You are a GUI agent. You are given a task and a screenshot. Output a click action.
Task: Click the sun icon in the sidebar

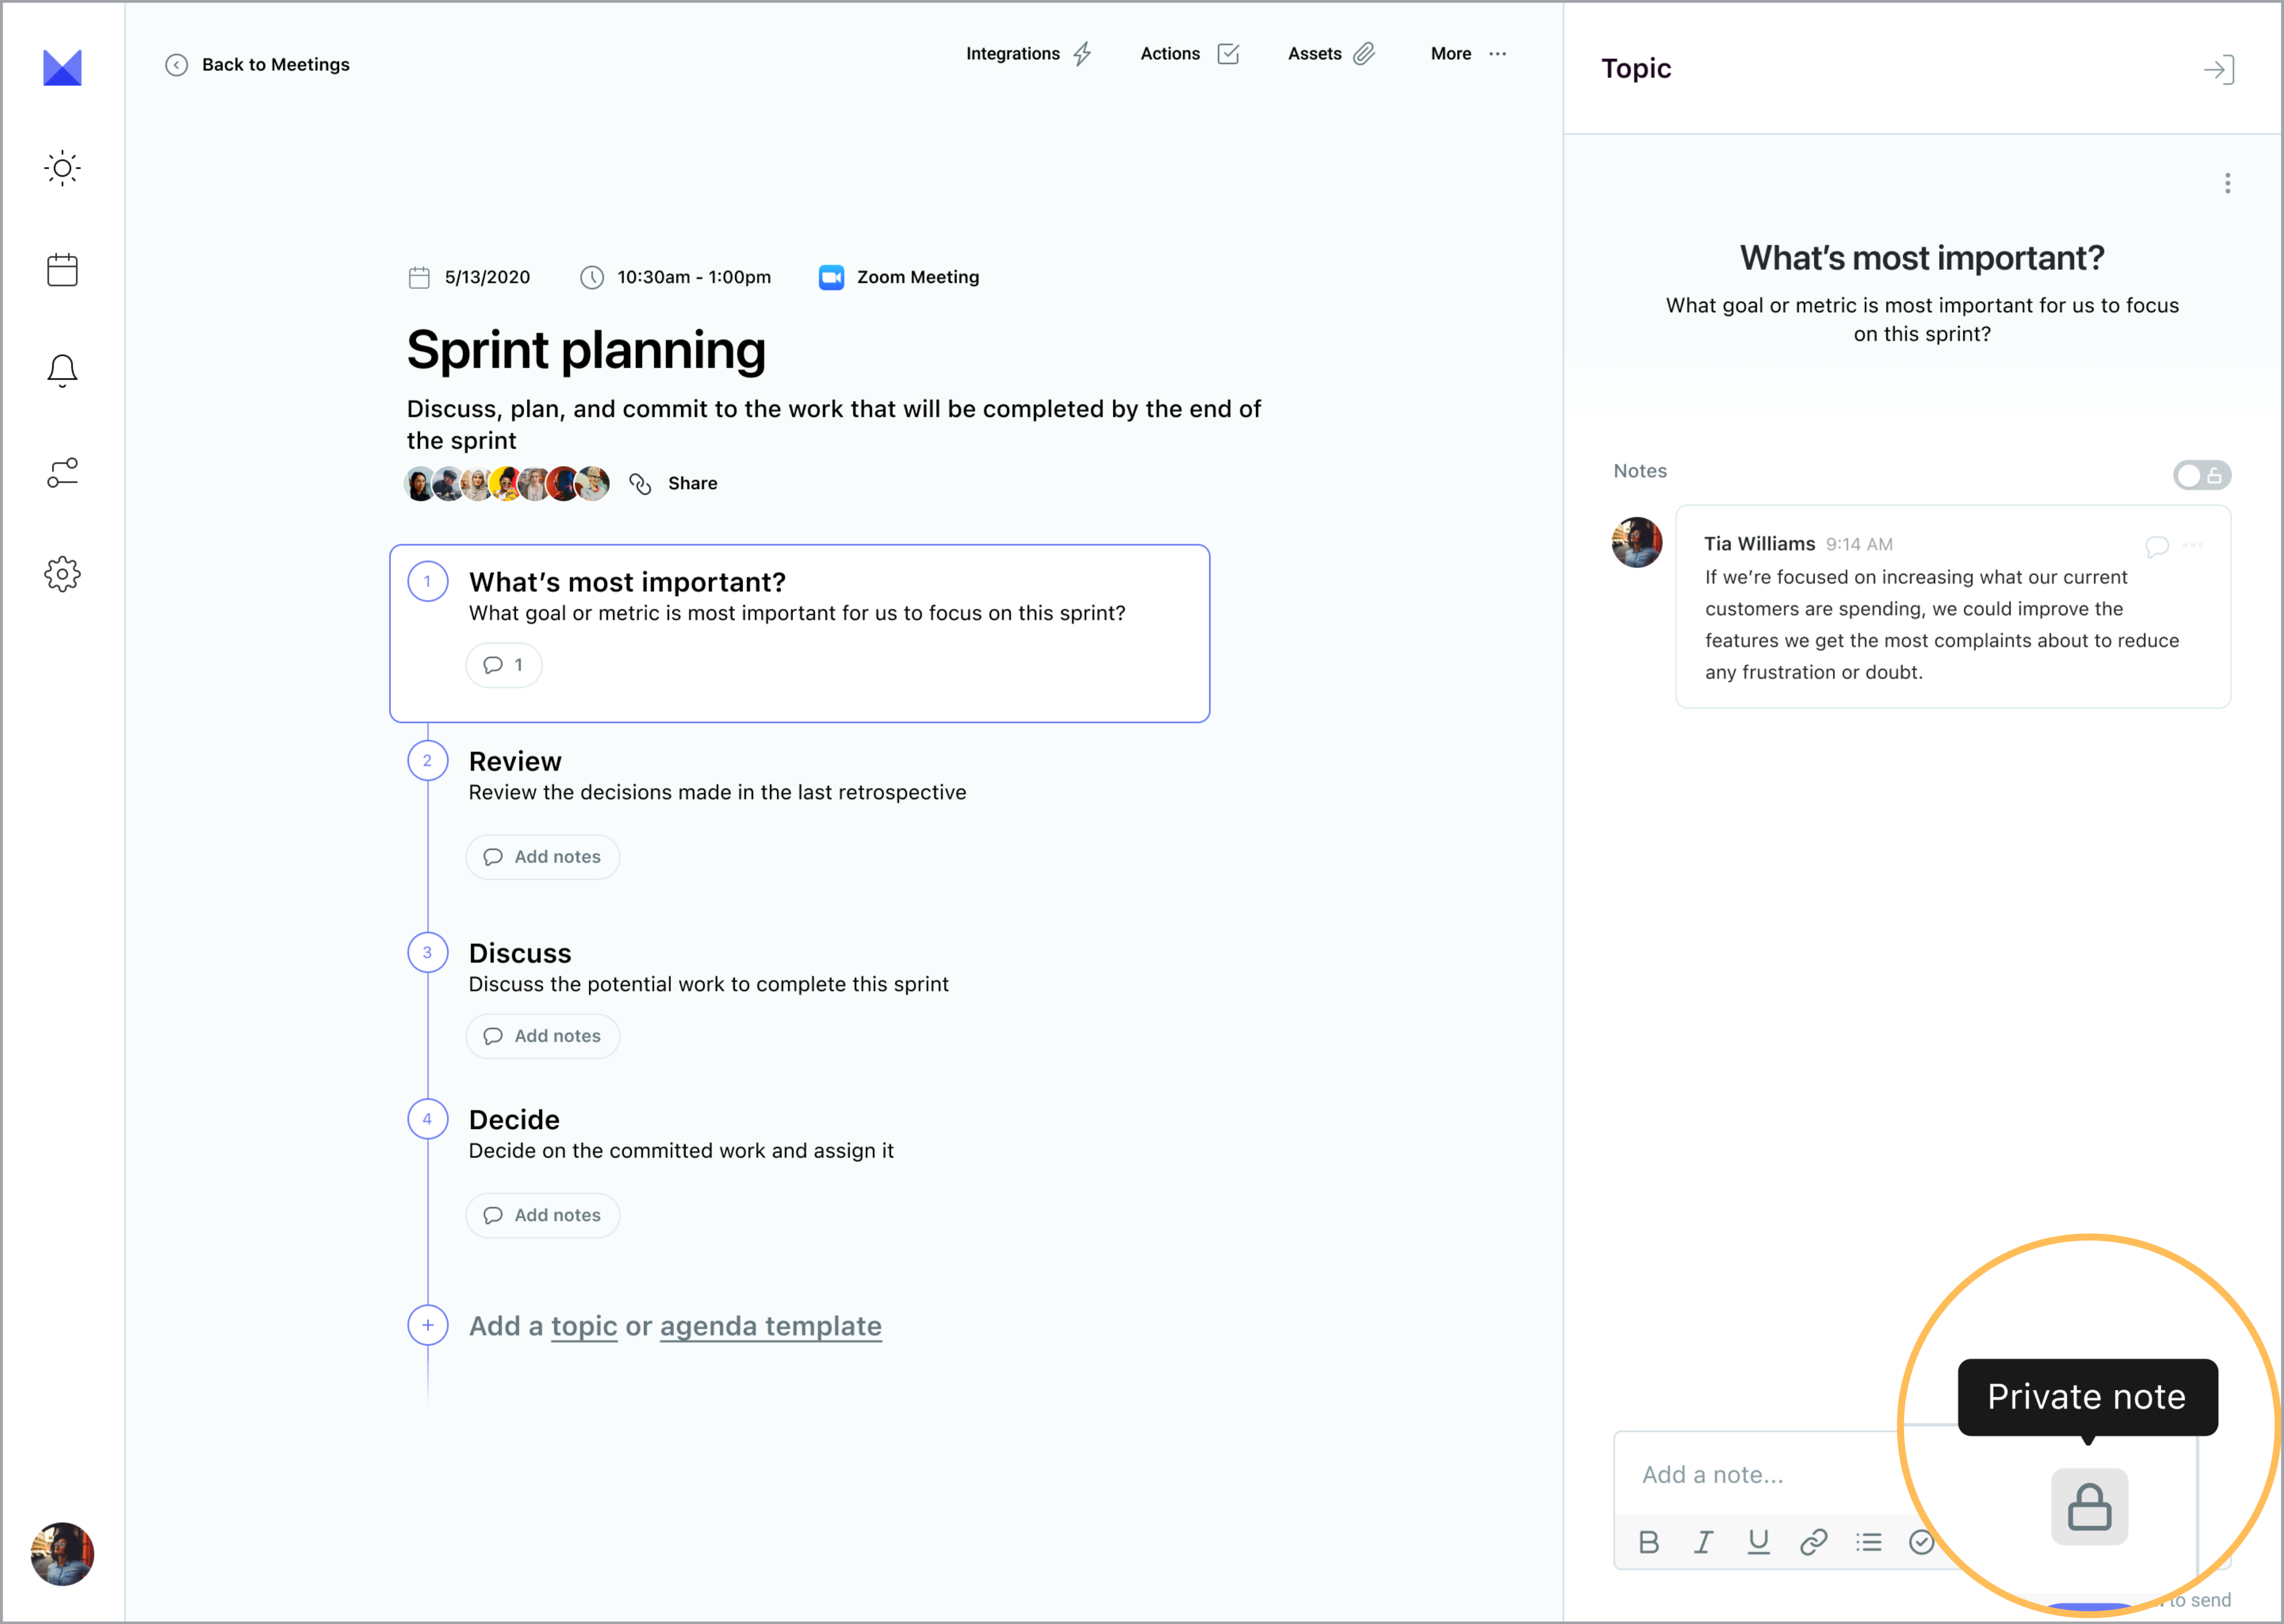(62, 168)
